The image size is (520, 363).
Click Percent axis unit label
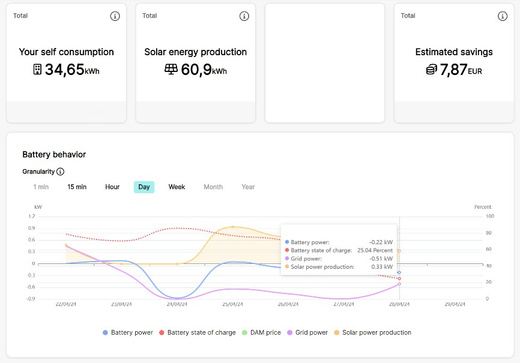click(x=483, y=207)
